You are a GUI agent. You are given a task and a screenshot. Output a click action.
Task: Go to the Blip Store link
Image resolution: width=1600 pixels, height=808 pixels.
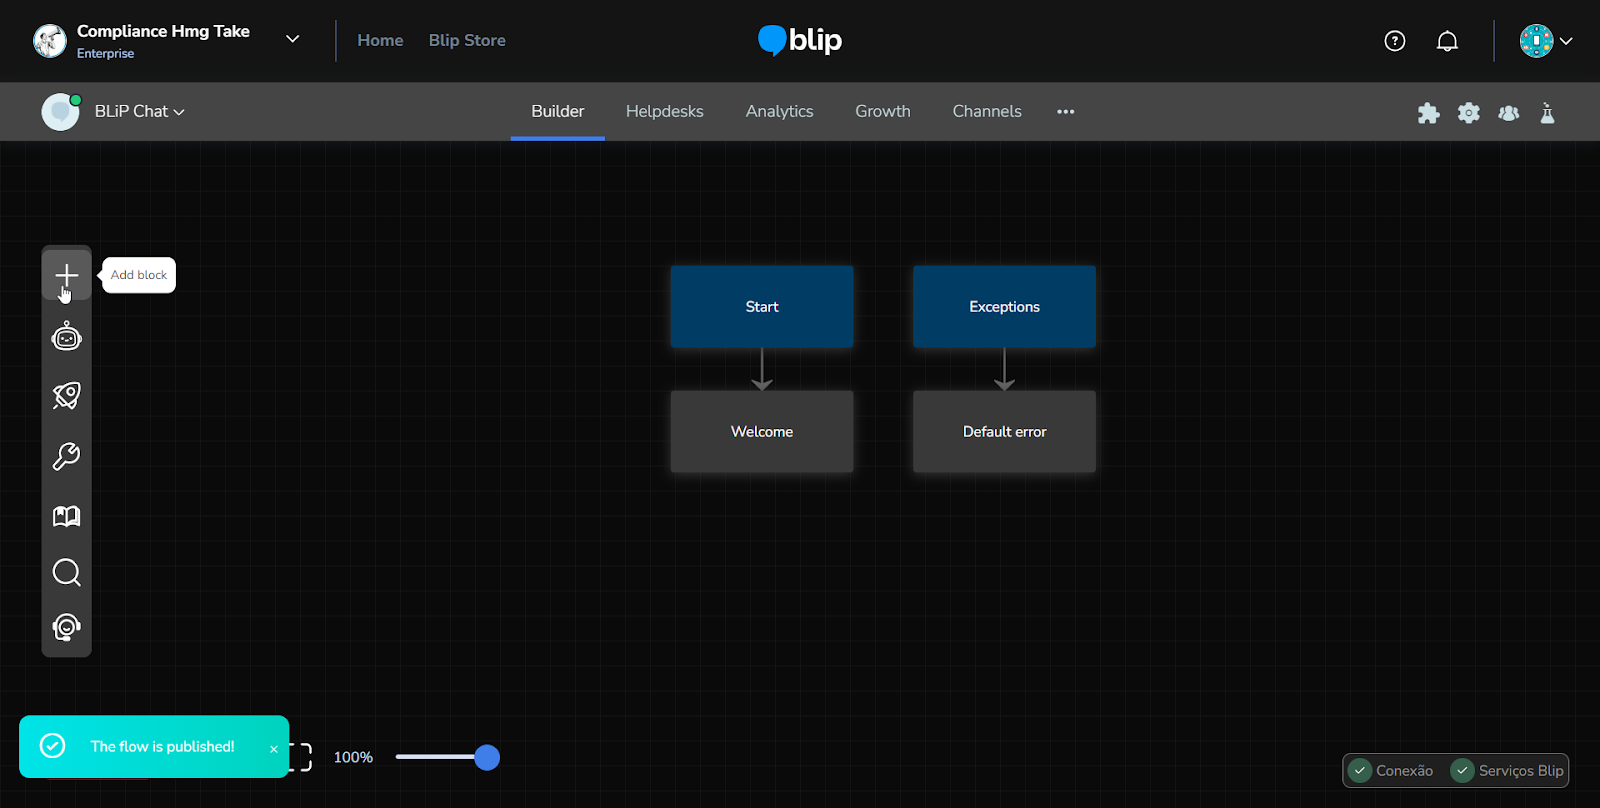(x=467, y=41)
